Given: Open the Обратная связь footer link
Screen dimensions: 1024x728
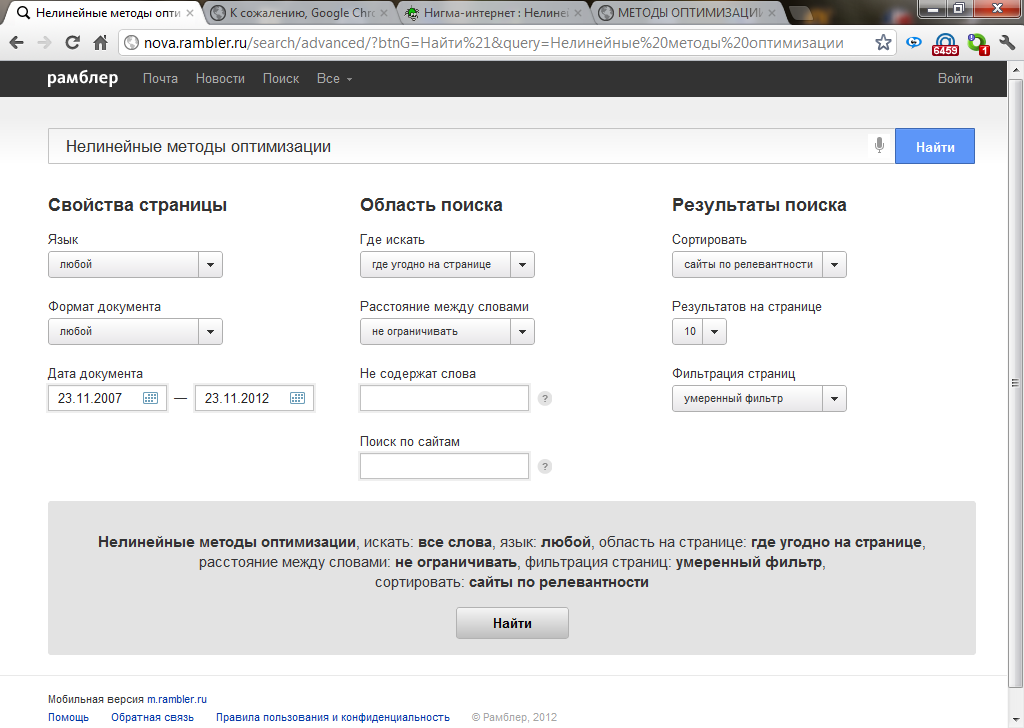Looking at the screenshot, I should 152,717.
